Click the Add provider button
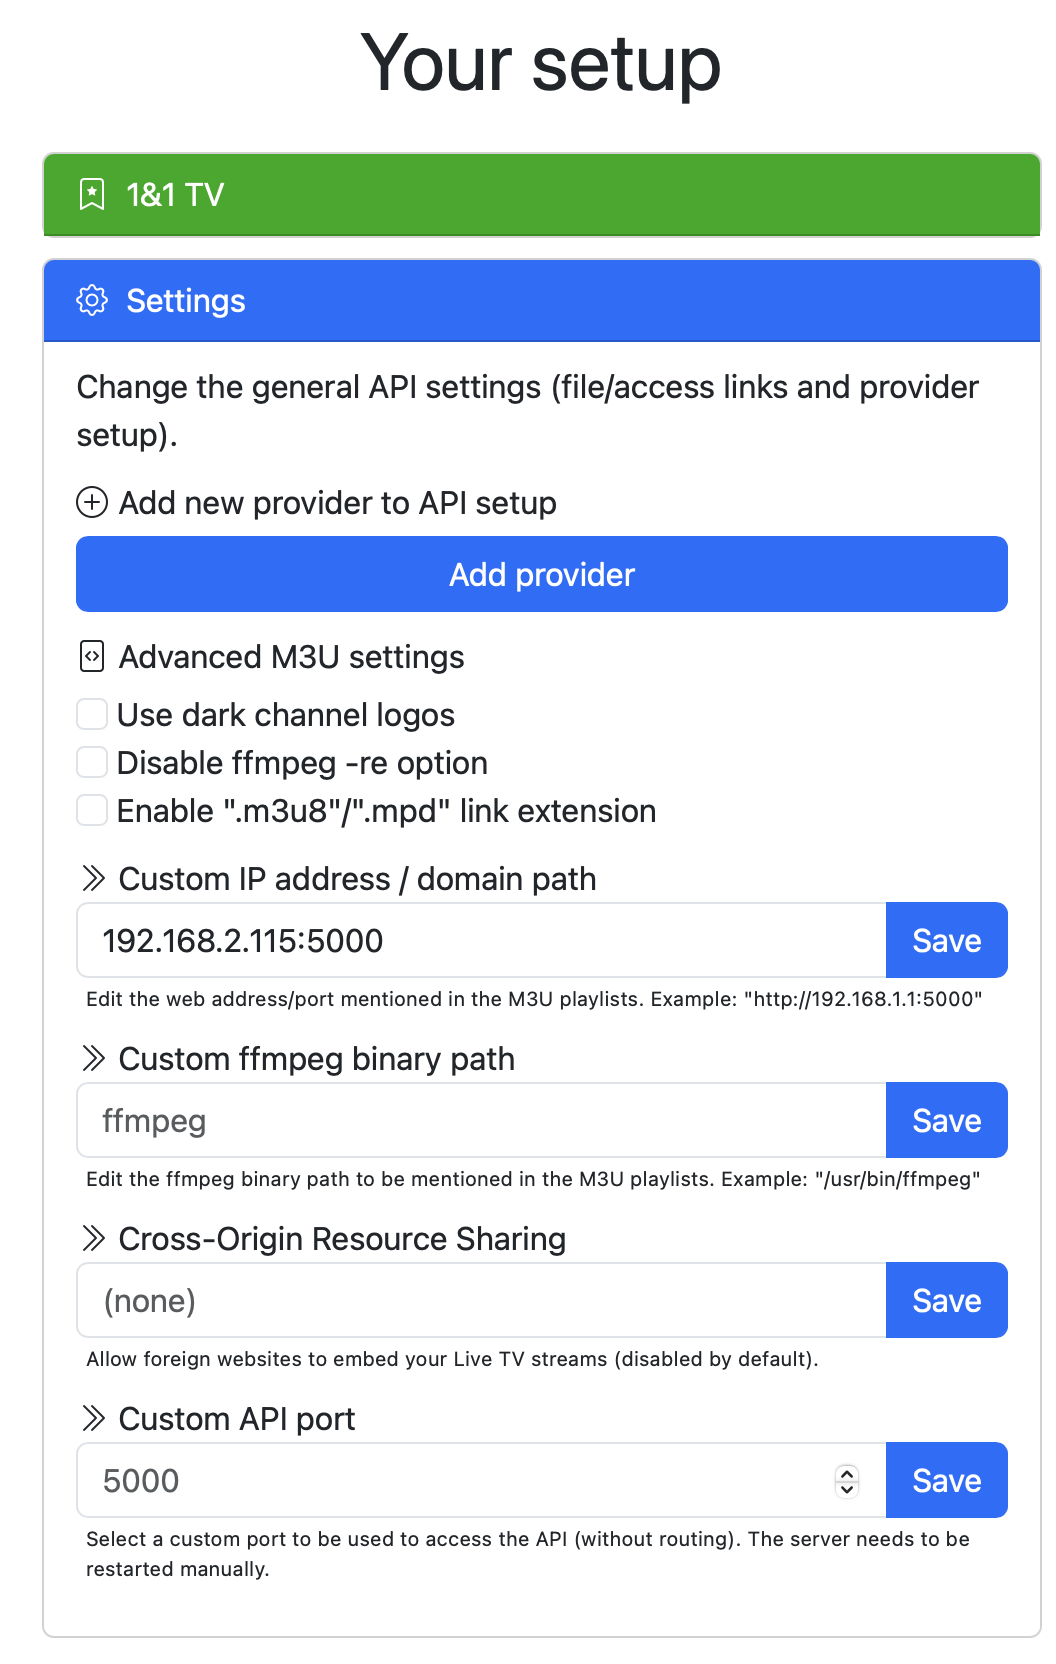1056x1664 pixels. [x=542, y=574]
